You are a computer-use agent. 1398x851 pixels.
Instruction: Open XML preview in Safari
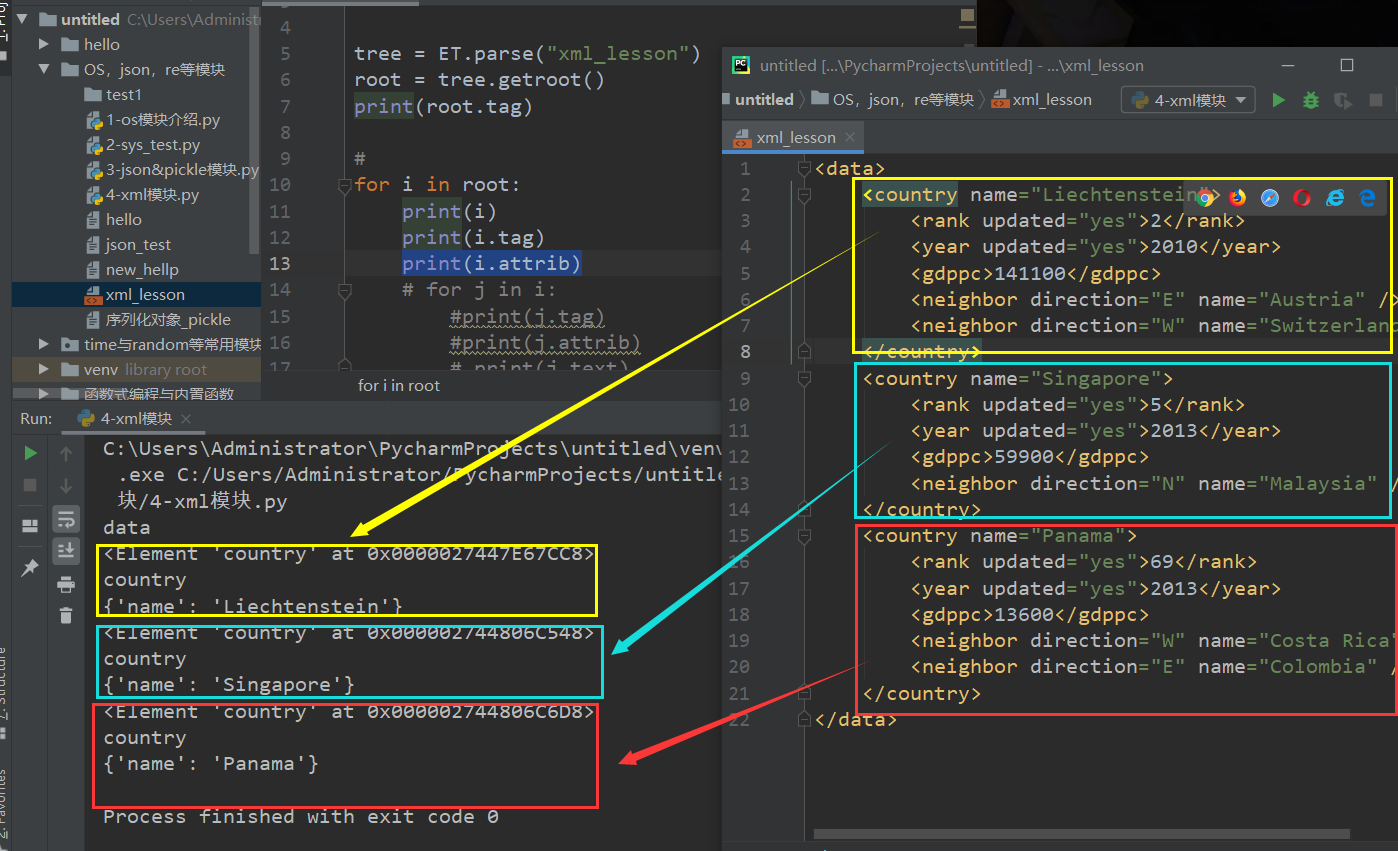(x=1270, y=197)
